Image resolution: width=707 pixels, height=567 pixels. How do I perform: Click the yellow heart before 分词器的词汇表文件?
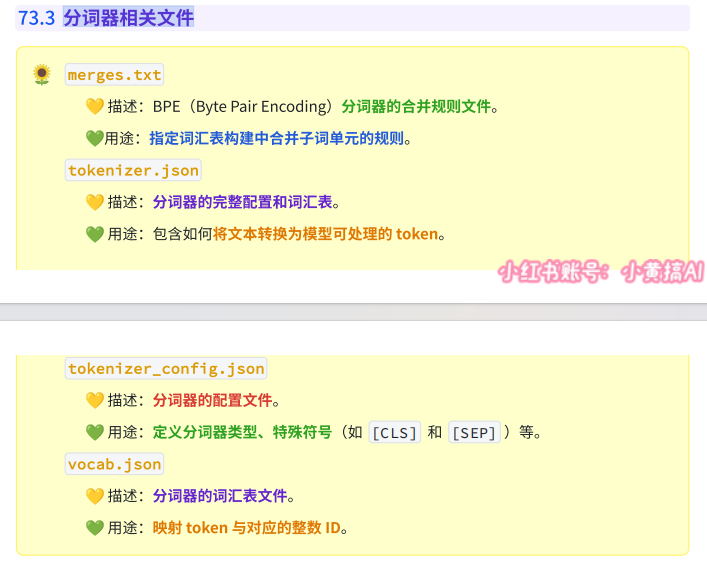coord(95,496)
